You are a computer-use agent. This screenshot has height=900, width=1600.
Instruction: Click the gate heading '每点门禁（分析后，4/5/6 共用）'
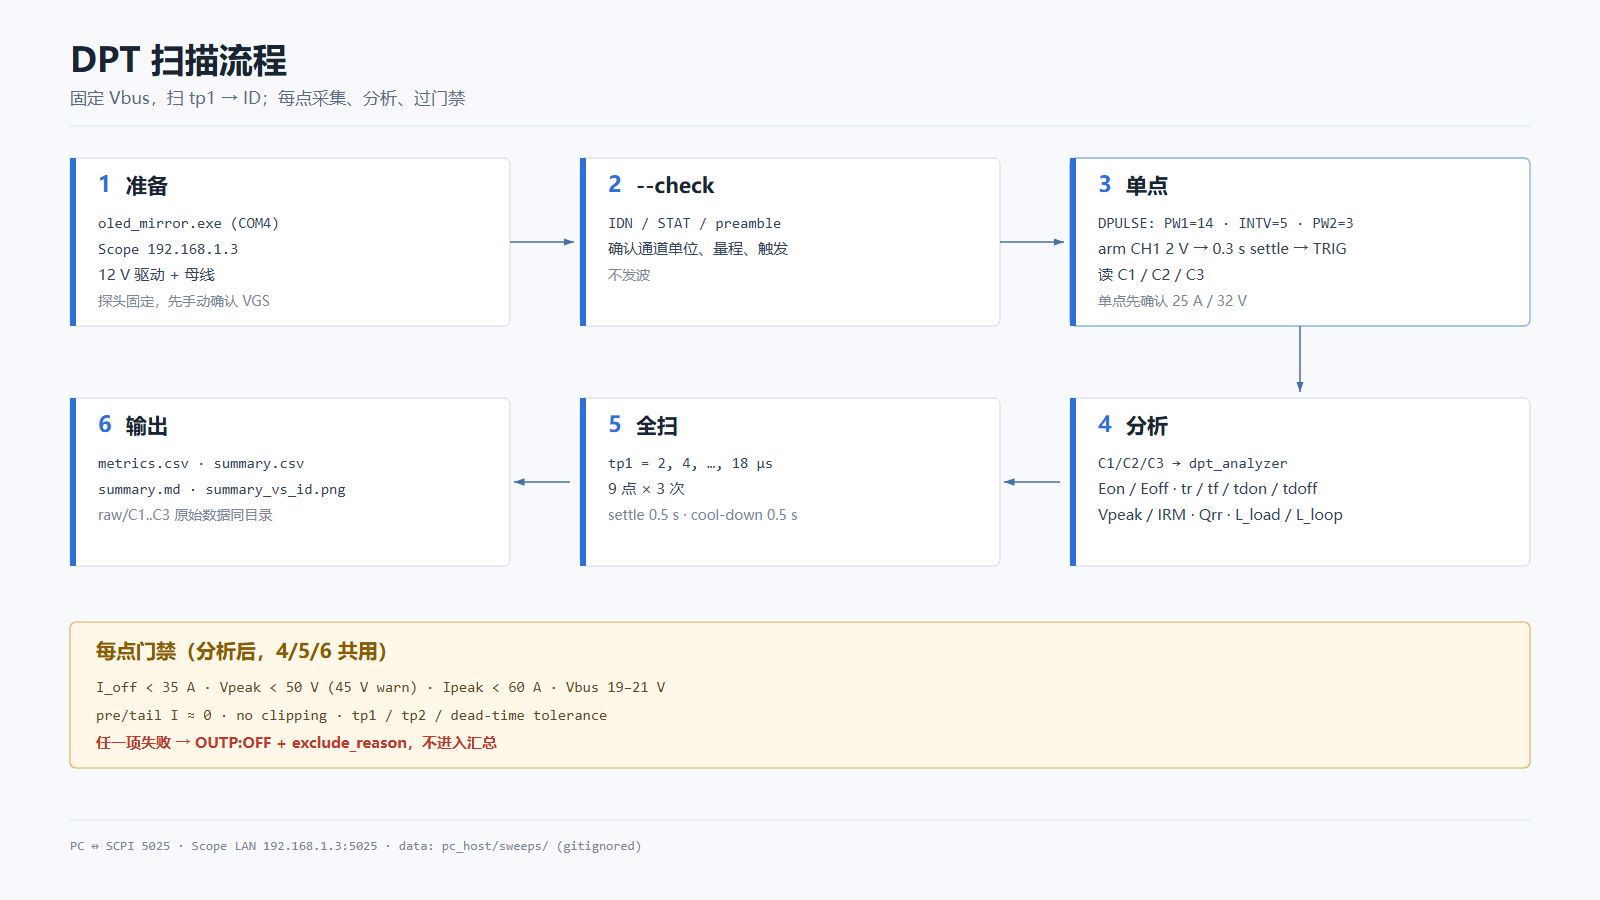click(241, 652)
